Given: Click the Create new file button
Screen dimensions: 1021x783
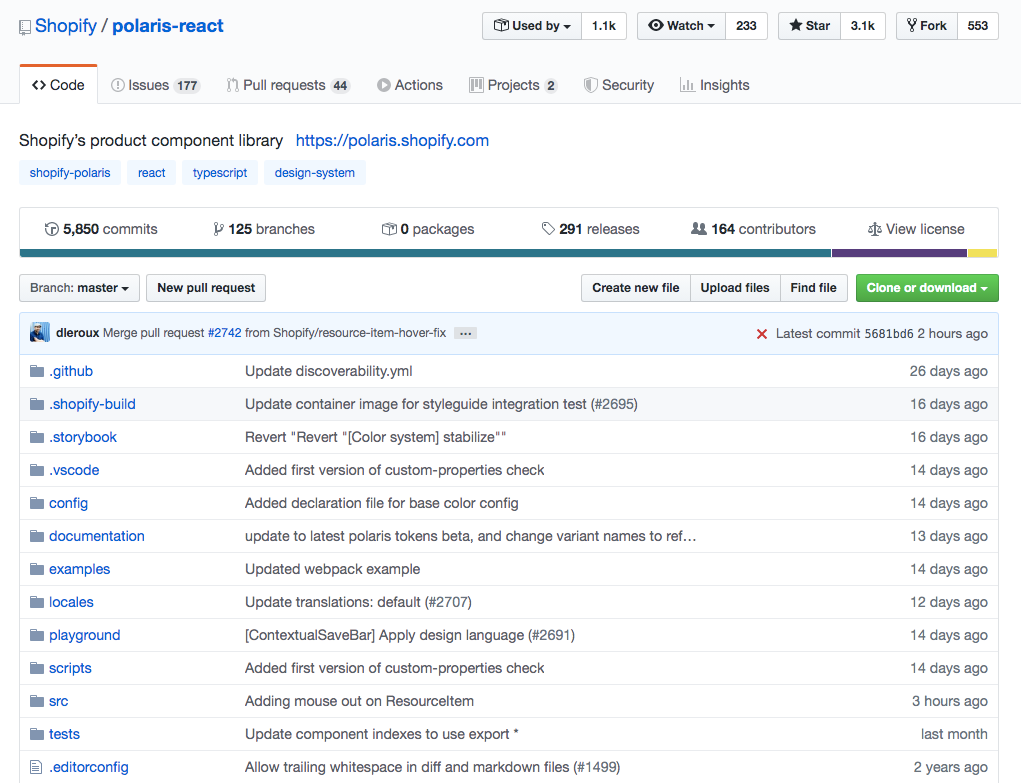Looking at the screenshot, I should 636,288.
